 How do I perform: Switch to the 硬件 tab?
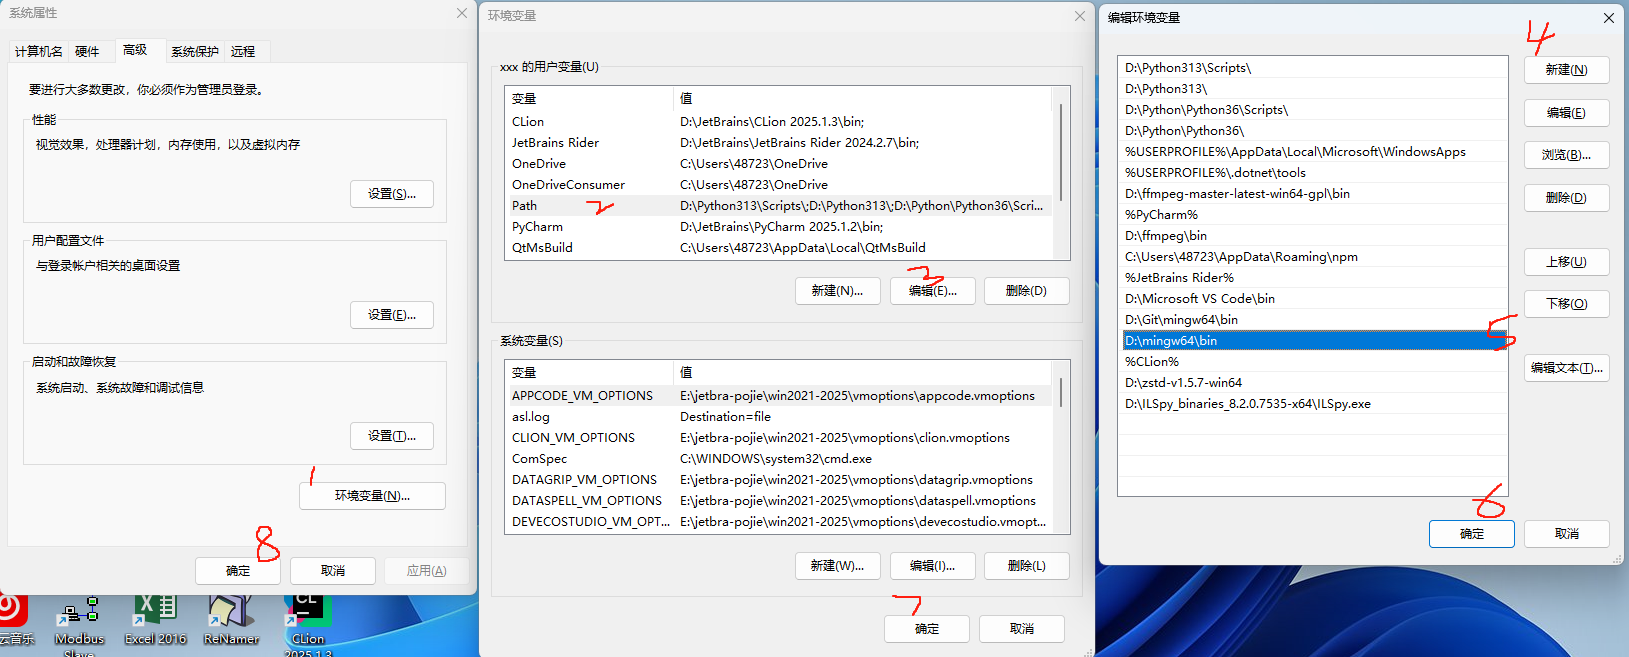point(87,52)
